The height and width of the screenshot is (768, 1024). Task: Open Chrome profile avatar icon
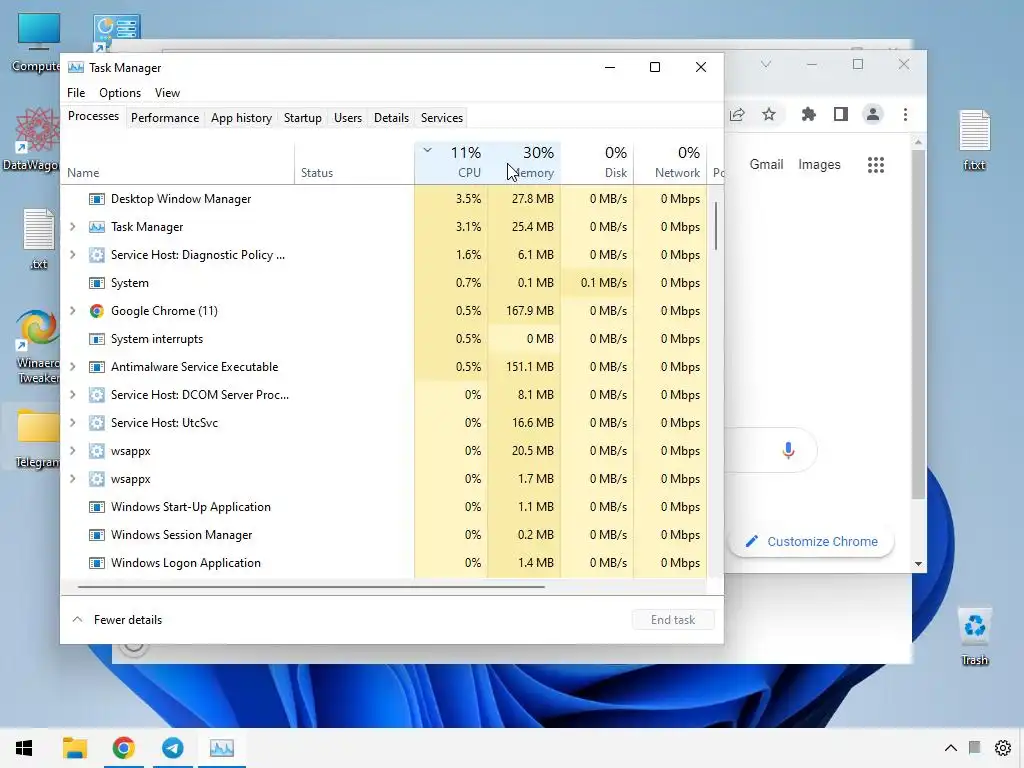(872, 114)
